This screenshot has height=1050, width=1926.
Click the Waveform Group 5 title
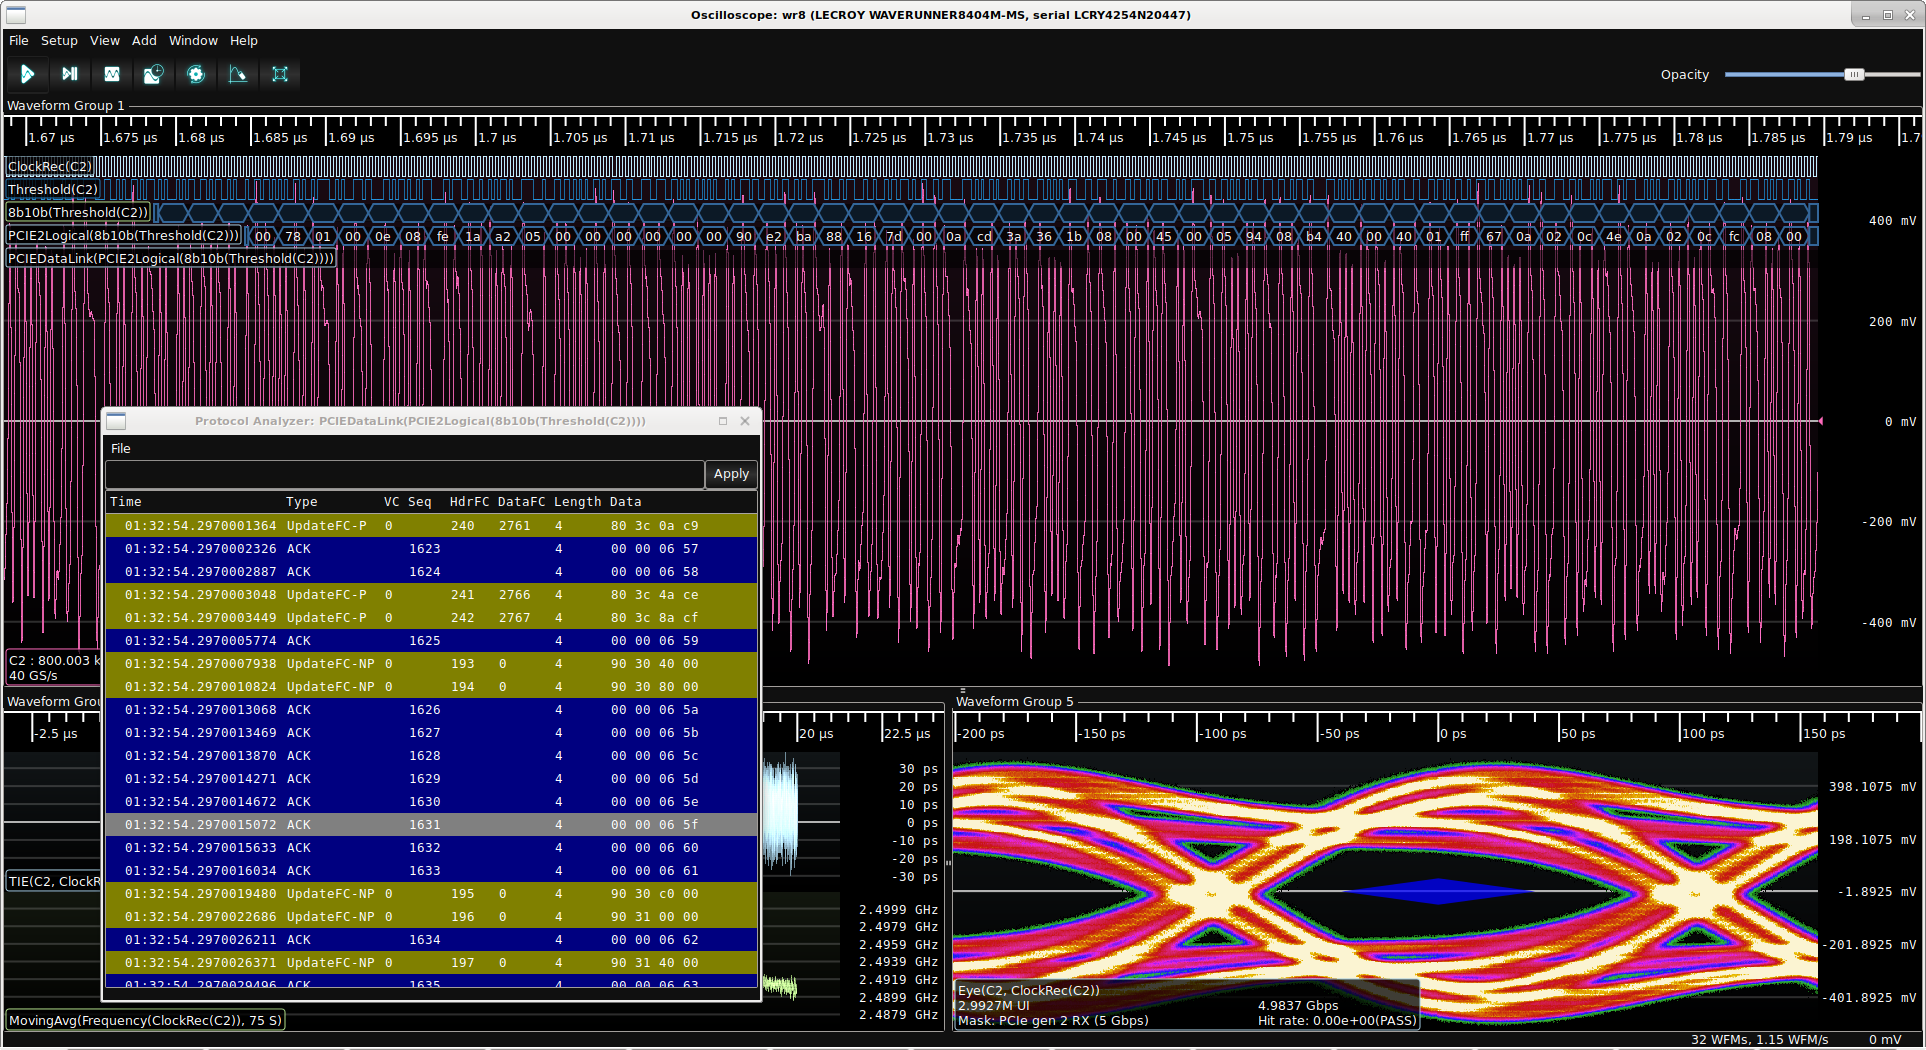click(x=1015, y=702)
